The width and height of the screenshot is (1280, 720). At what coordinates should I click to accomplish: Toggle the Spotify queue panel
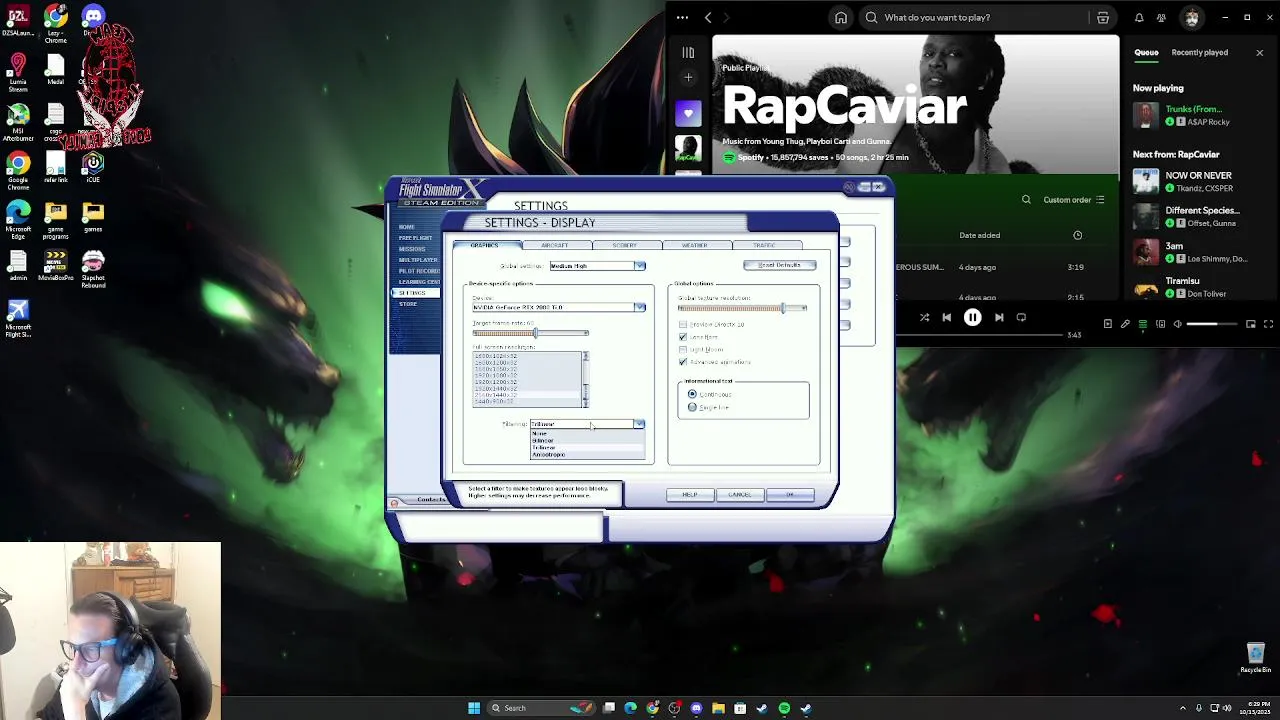(x=1143, y=324)
